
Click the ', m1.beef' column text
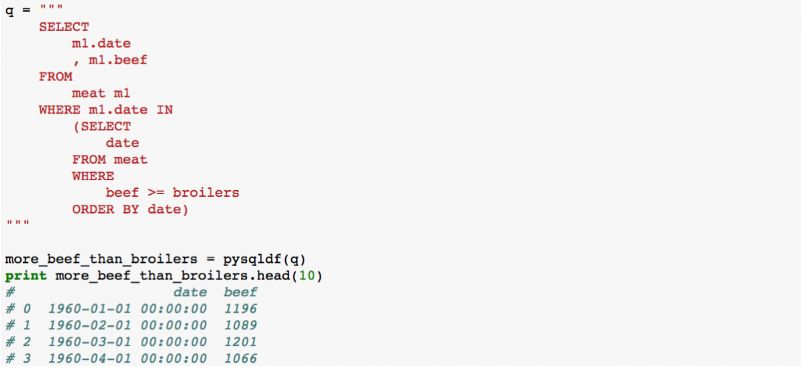click(x=109, y=60)
